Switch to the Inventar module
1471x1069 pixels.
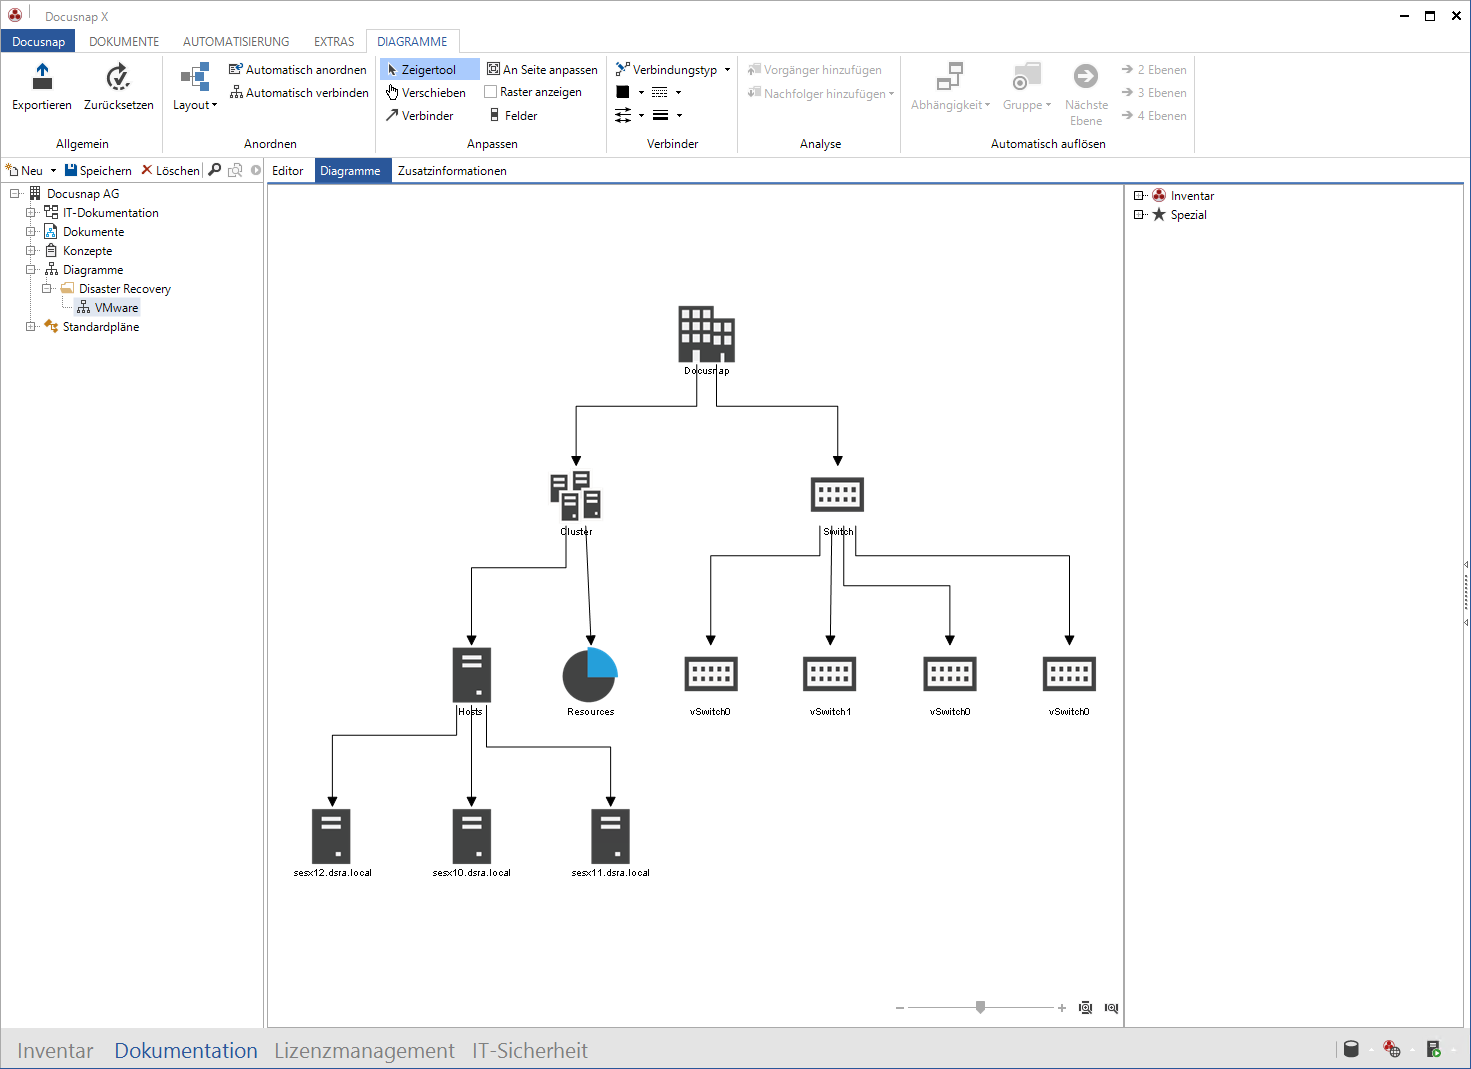55,1051
